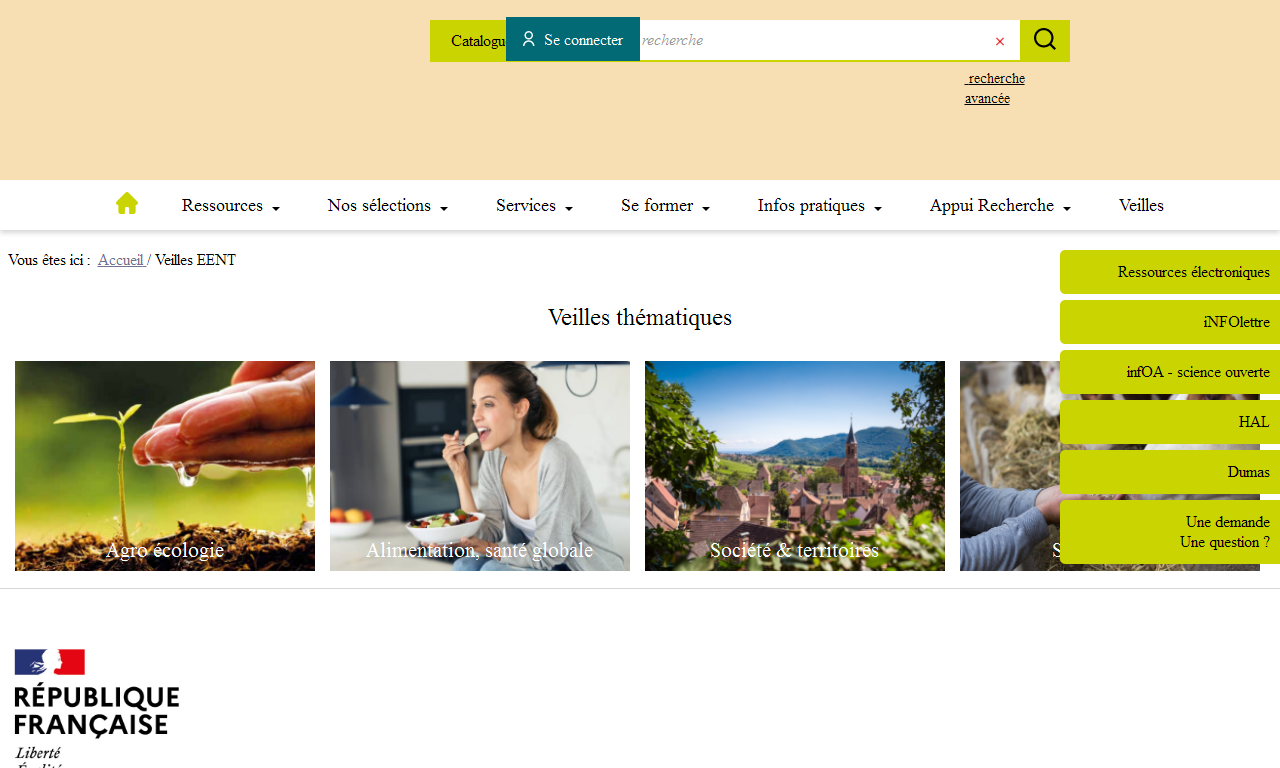1280x768 pixels.
Task: Open the Infos pratiques menu
Action: [819, 205]
